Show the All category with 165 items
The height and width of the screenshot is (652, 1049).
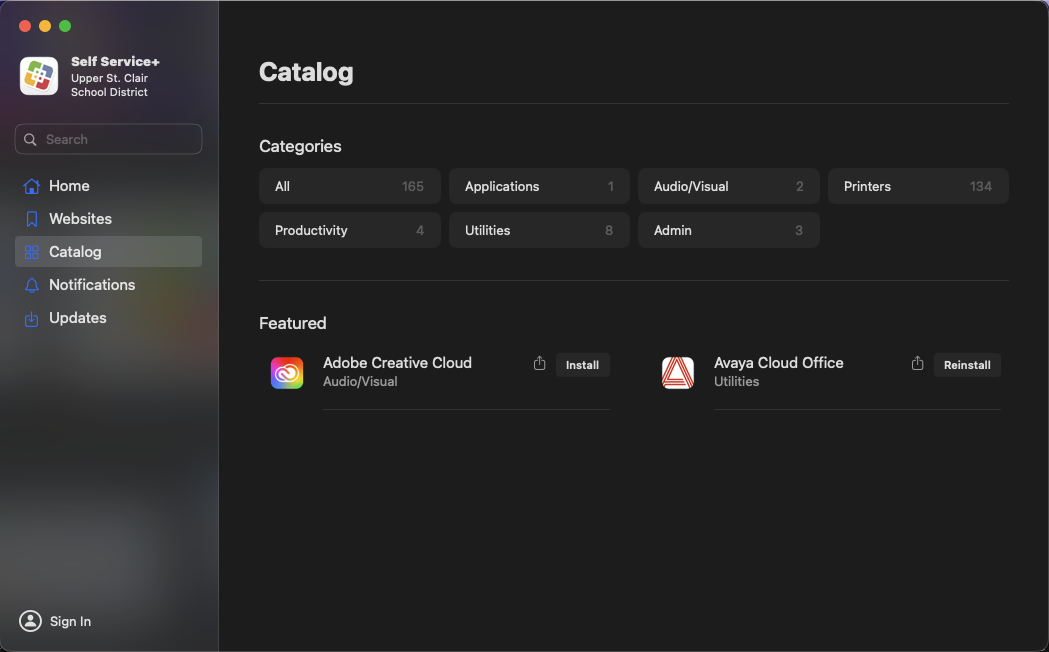click(x=349, y=186)
